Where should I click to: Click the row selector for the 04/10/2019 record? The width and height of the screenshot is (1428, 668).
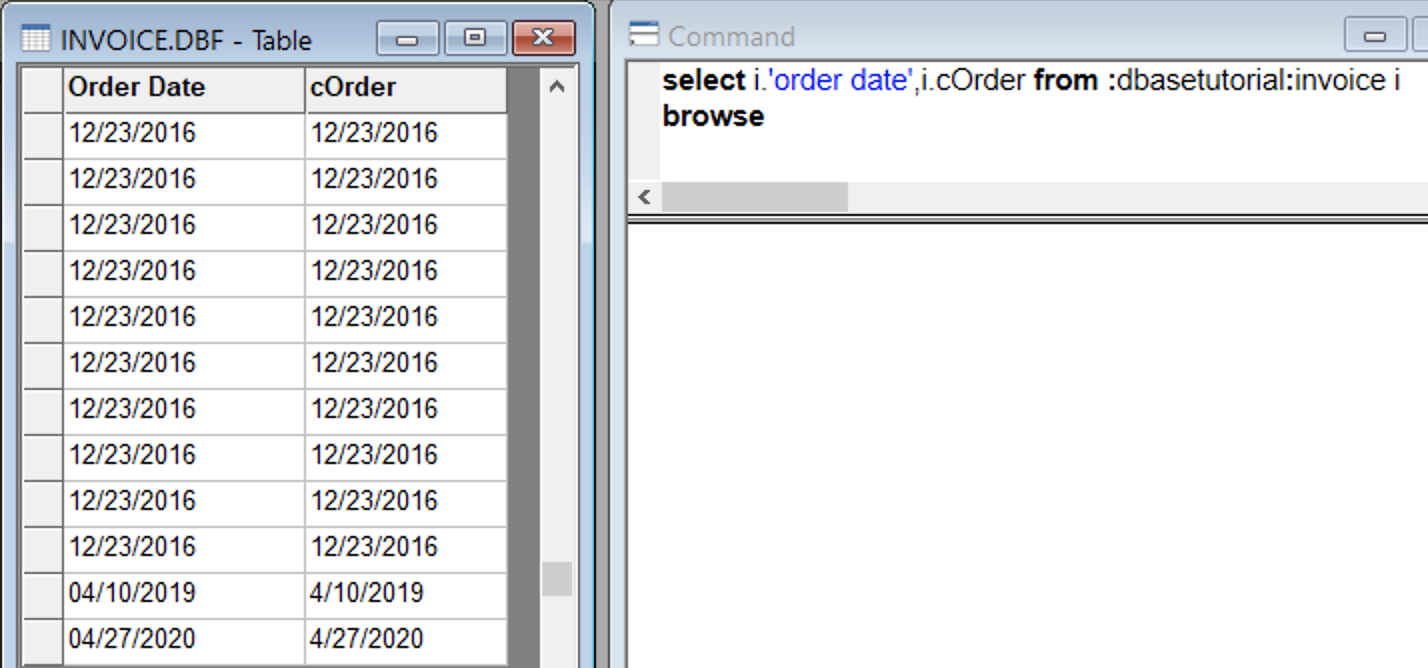(43, 593)
